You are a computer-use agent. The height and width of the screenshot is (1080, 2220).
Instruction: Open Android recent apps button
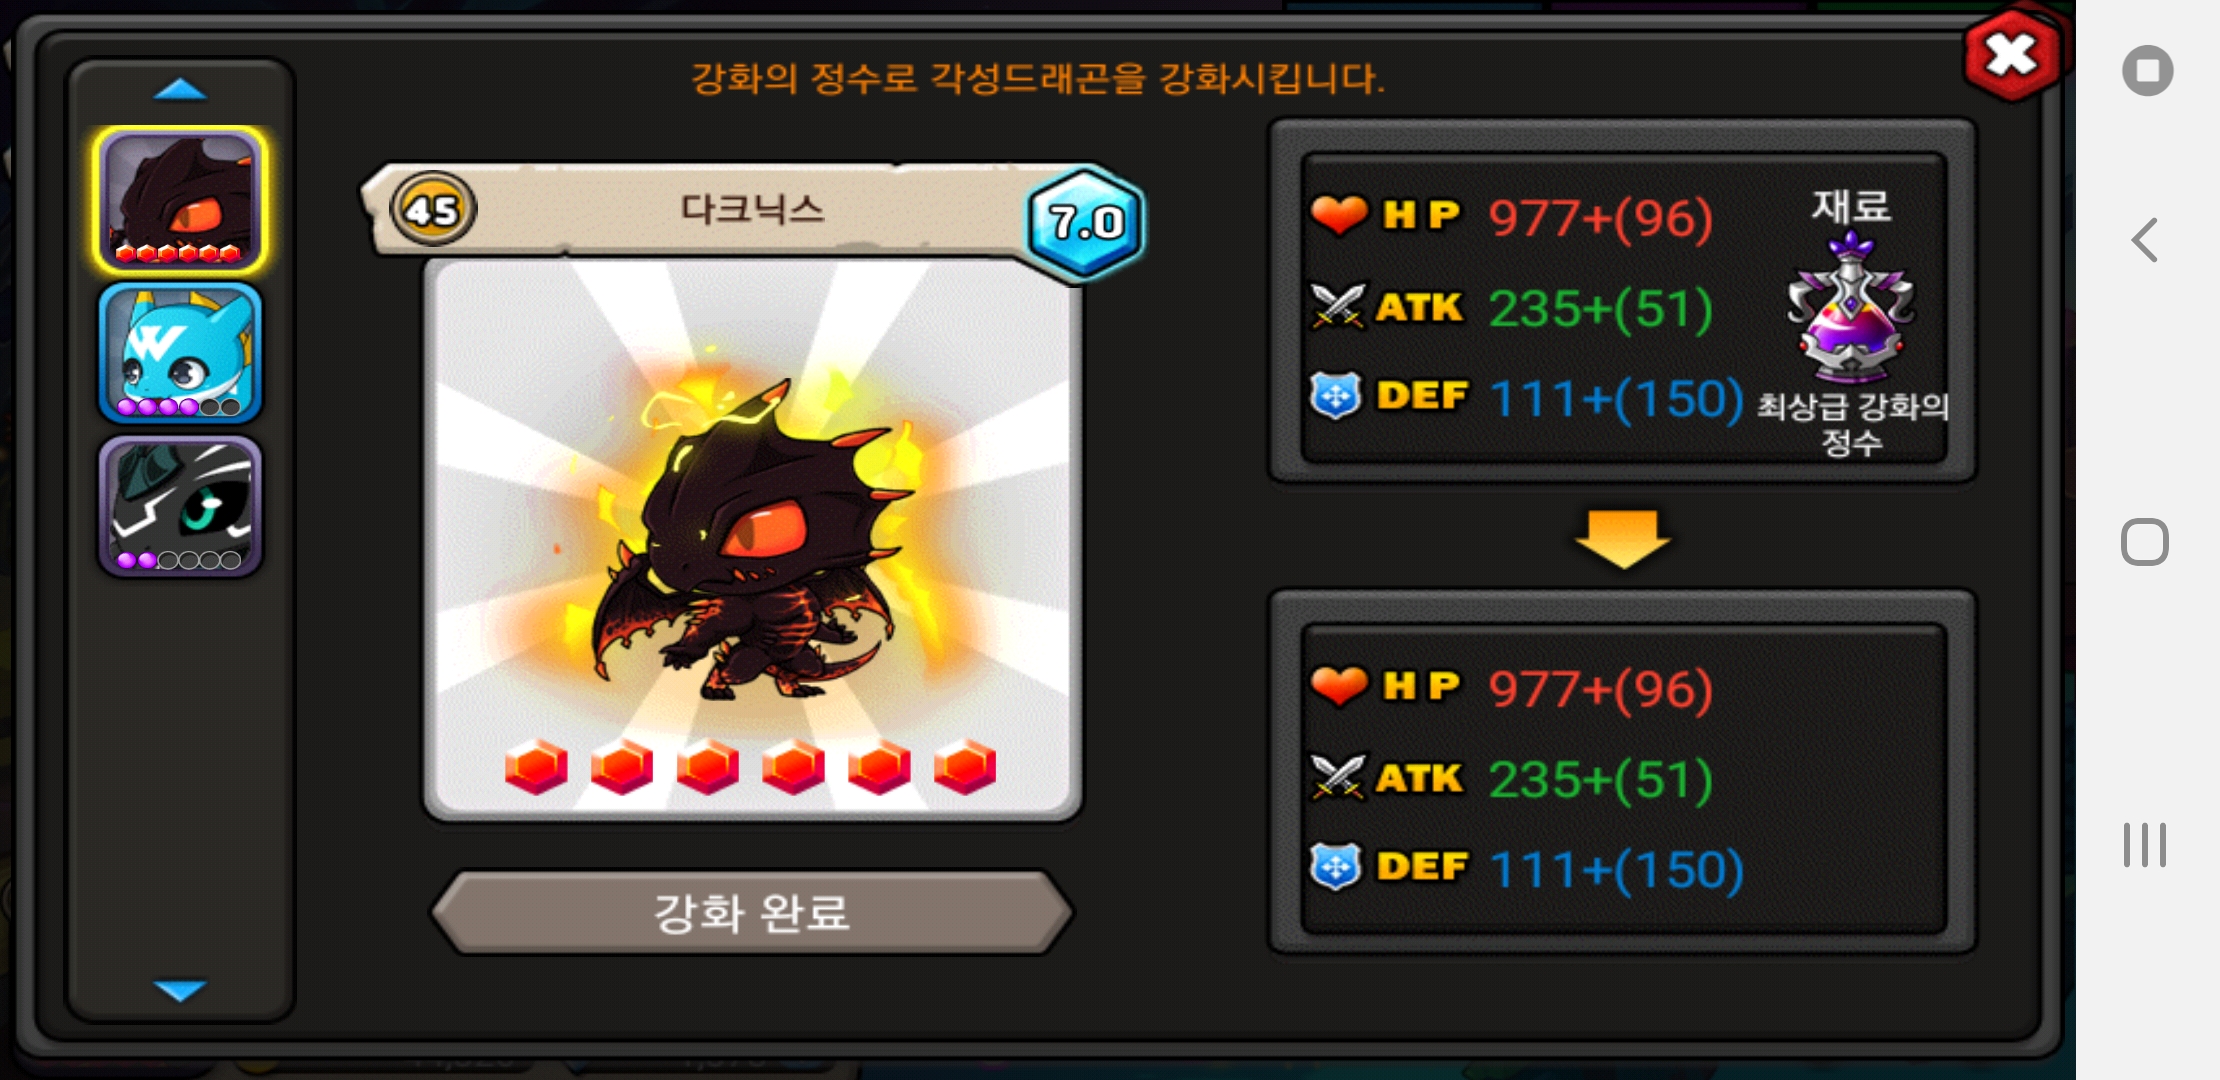pos(2144,845)
